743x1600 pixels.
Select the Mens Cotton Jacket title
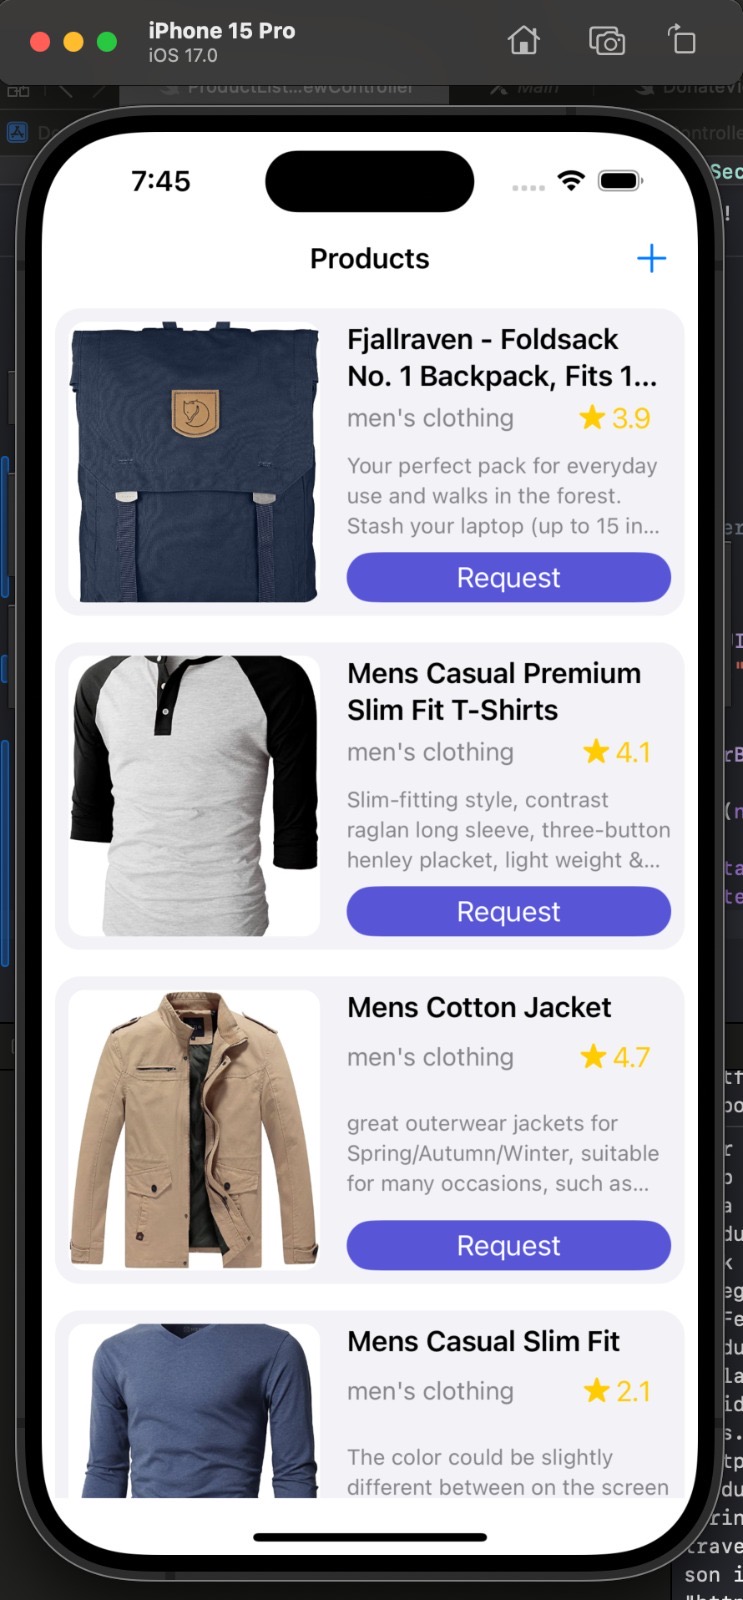pos(479,1007)
